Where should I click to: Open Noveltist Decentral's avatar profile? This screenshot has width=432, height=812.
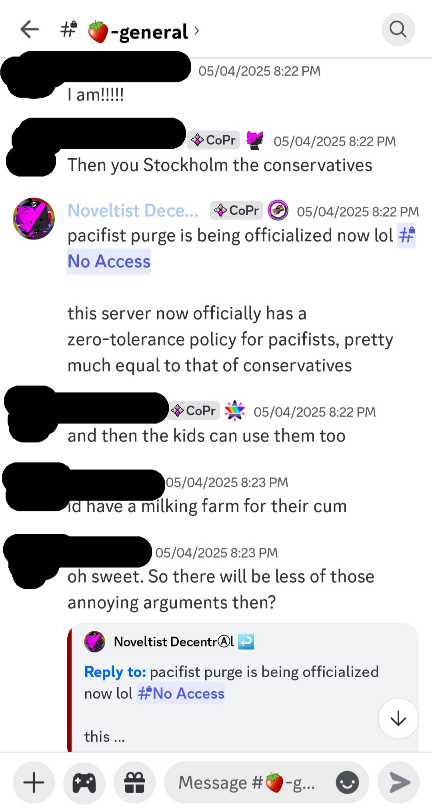[34, 218]
